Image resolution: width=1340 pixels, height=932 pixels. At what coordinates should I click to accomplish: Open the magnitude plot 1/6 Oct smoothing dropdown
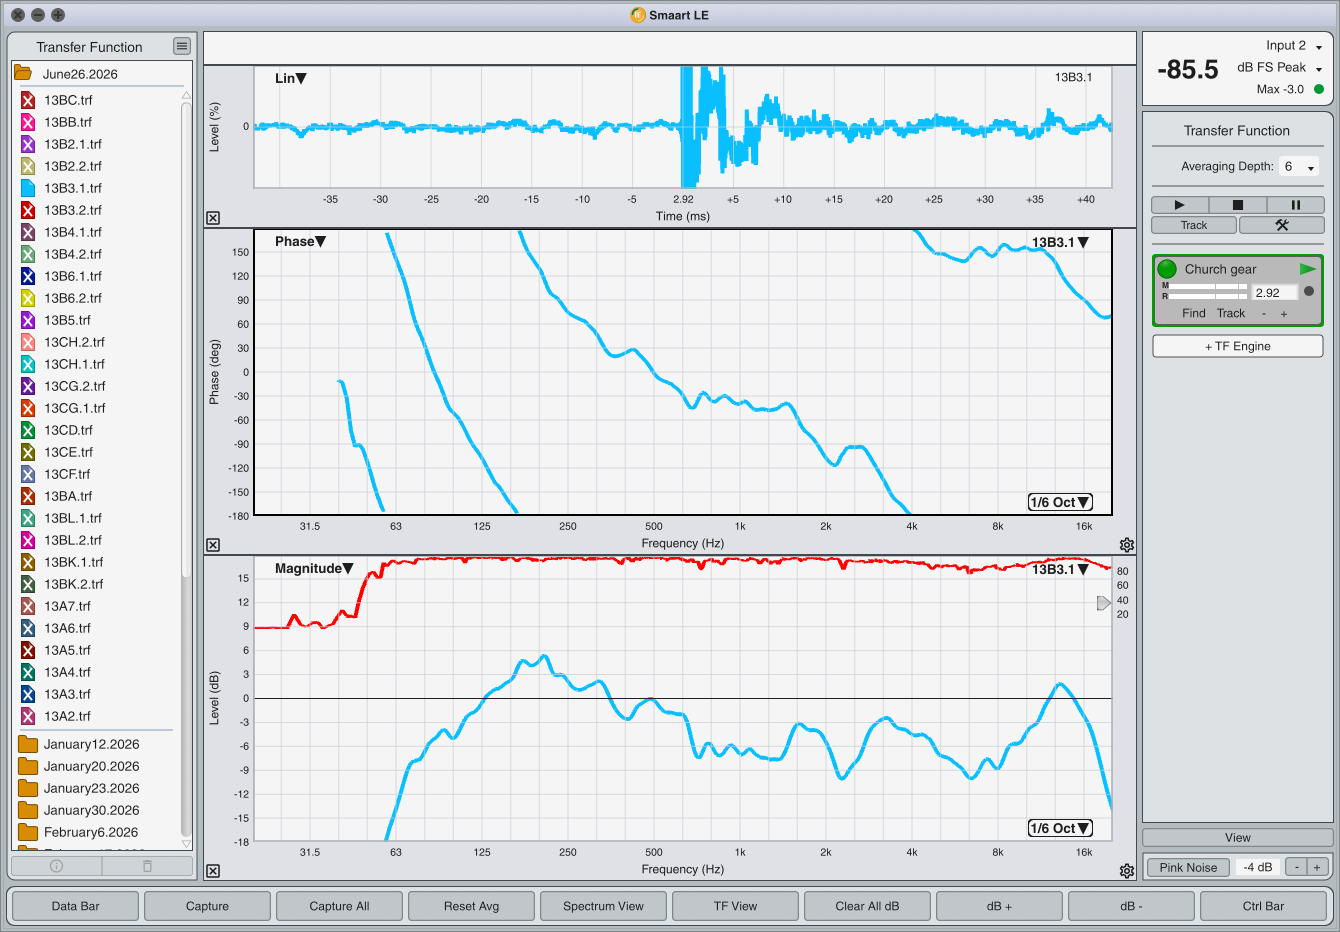(x=1060, y=828)
